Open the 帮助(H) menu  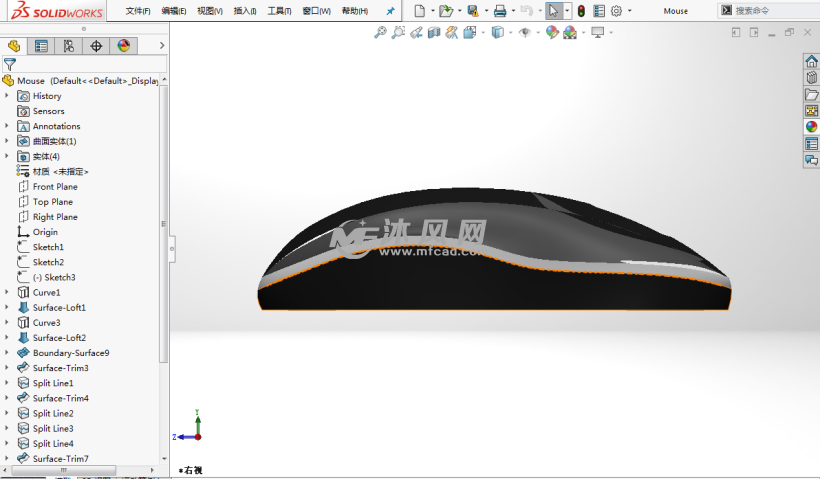coord(355,11)
